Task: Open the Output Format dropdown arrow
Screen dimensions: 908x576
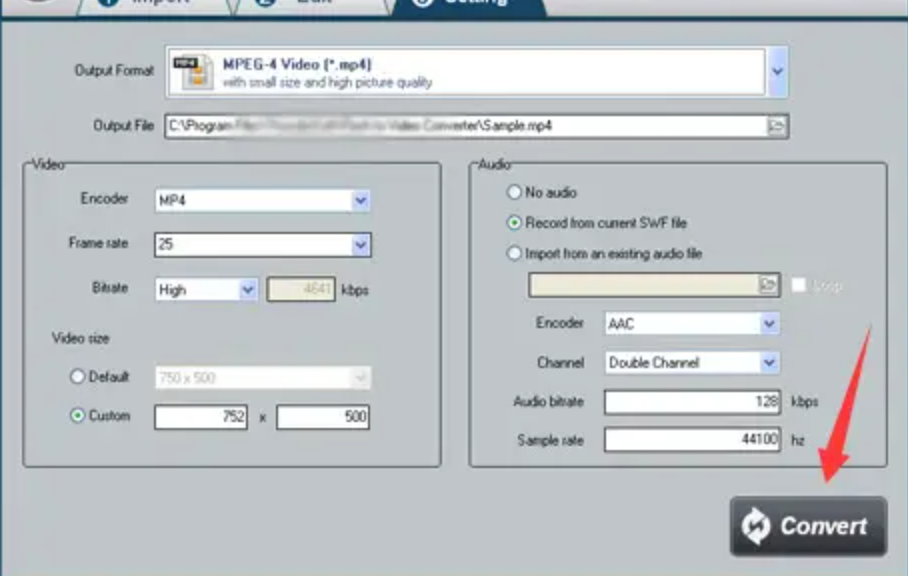Action: pos(777,72)
